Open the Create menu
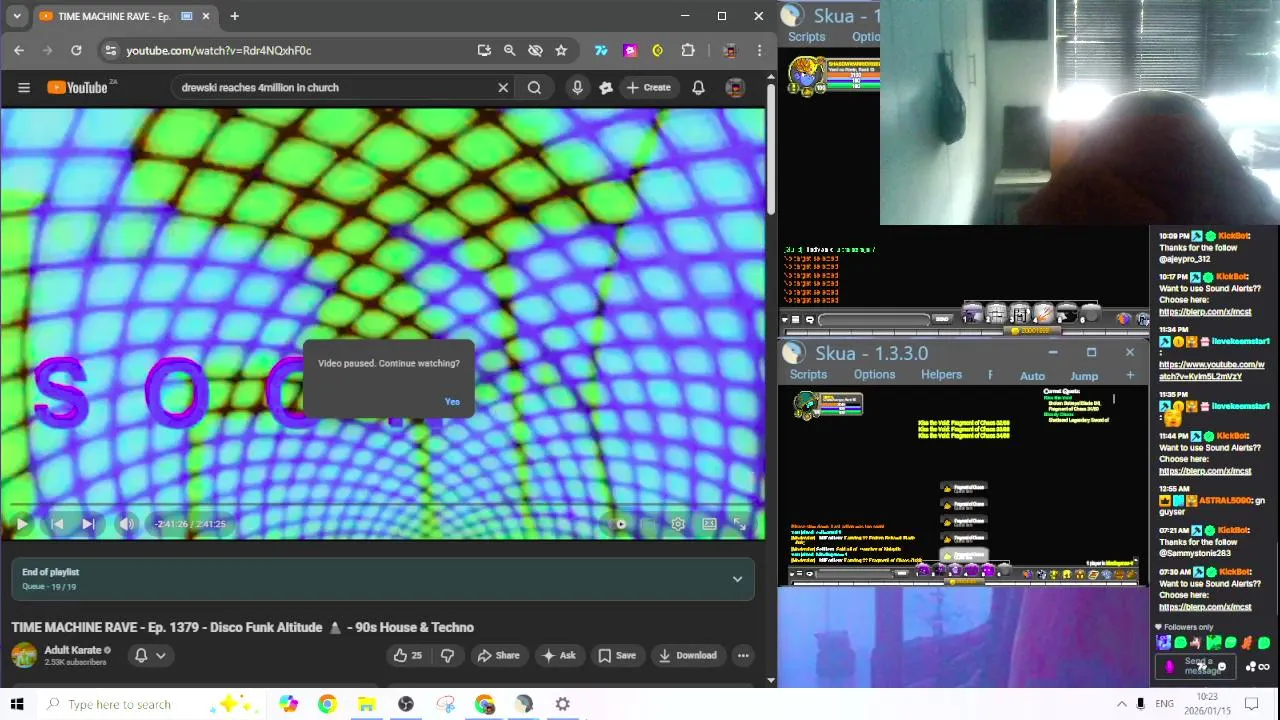Viewport: 1280px width, 720px height. coord(648,88)
